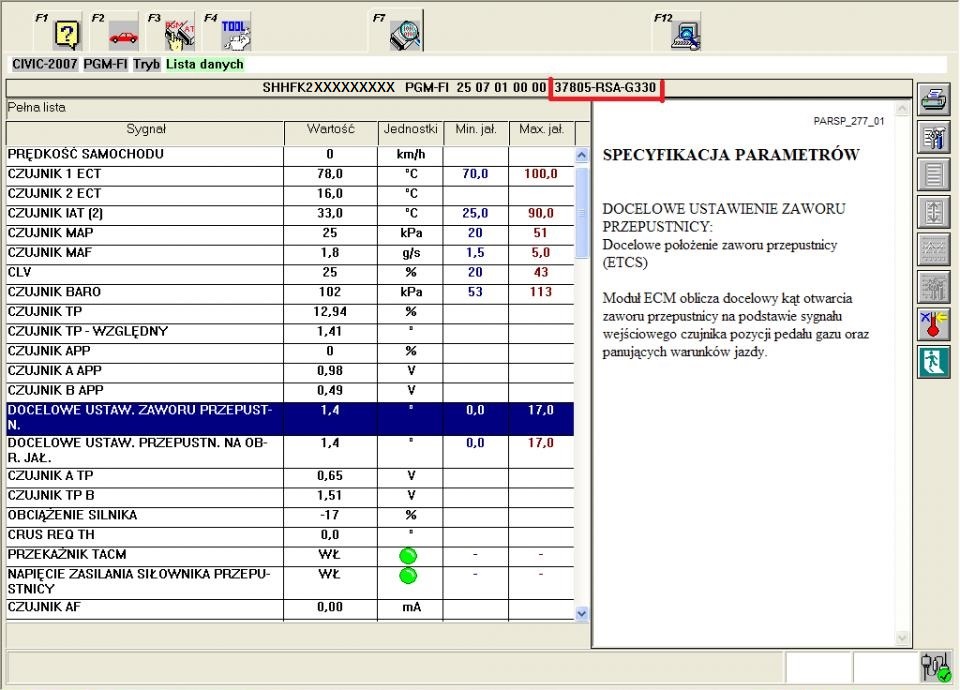Click the Sygnał column header
Viewport: 960px width, 690px height.
coord(145,133)
